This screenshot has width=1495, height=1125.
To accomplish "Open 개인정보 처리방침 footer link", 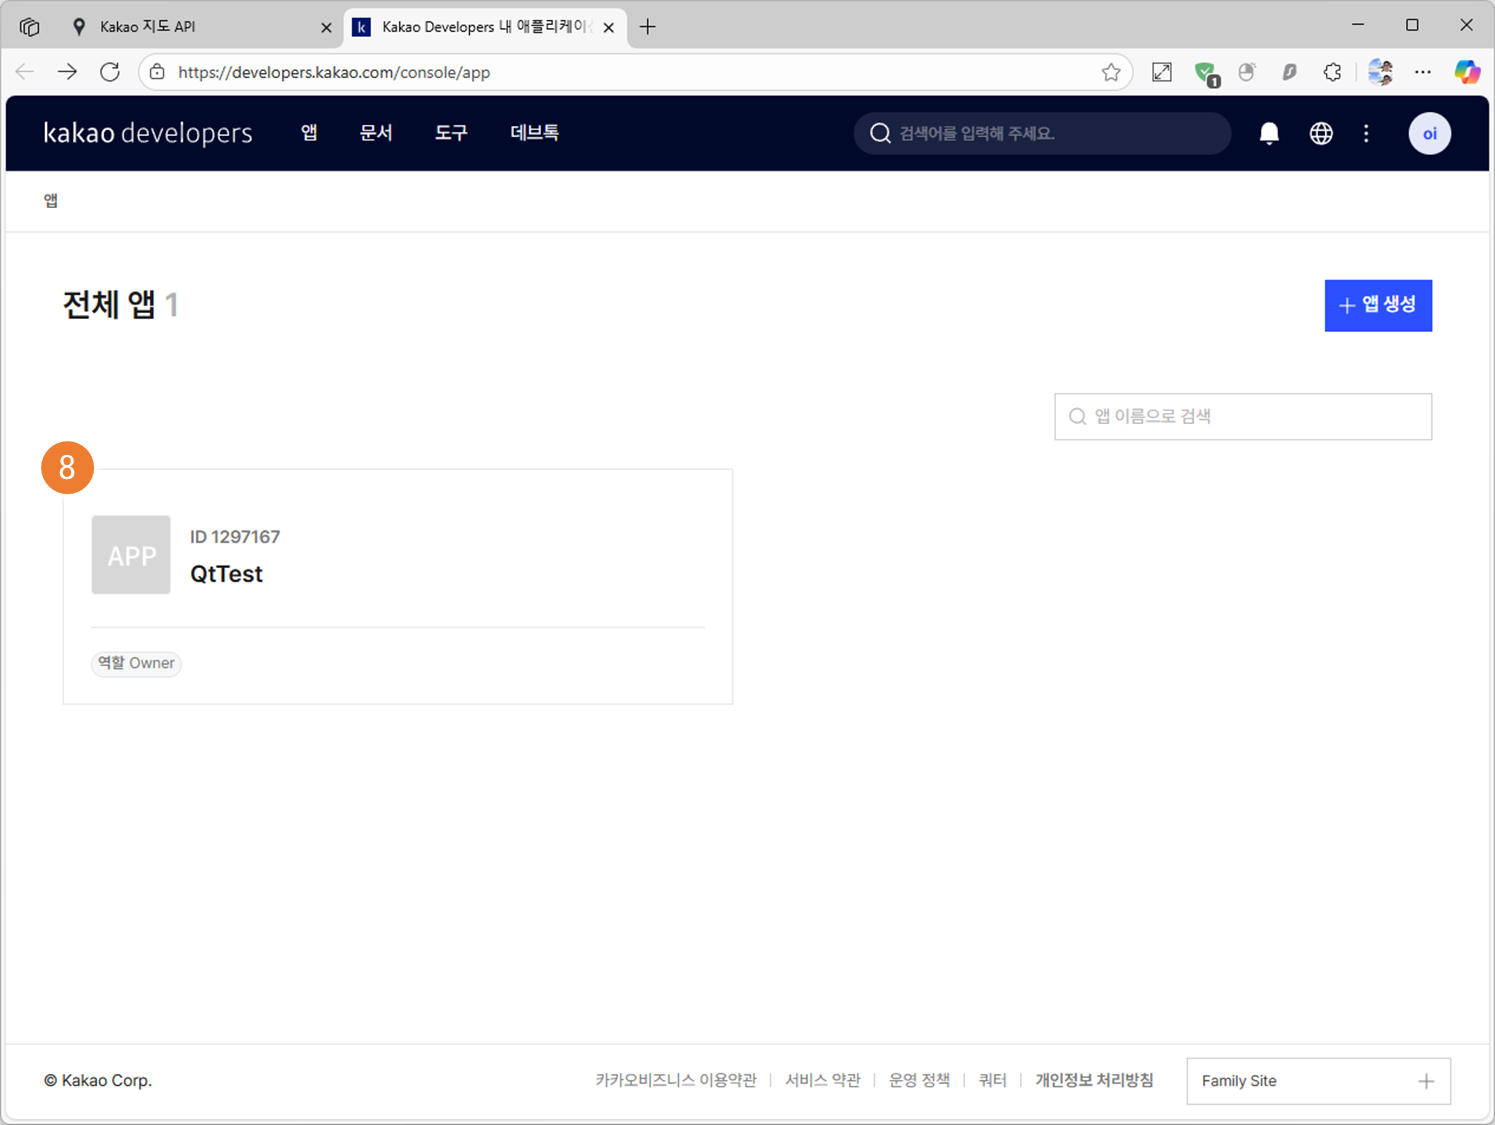I will (1094, 1080).
